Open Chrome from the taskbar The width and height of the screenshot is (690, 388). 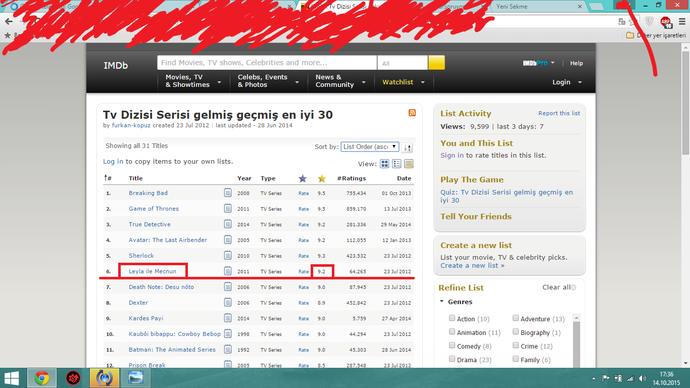pos(42,378)
